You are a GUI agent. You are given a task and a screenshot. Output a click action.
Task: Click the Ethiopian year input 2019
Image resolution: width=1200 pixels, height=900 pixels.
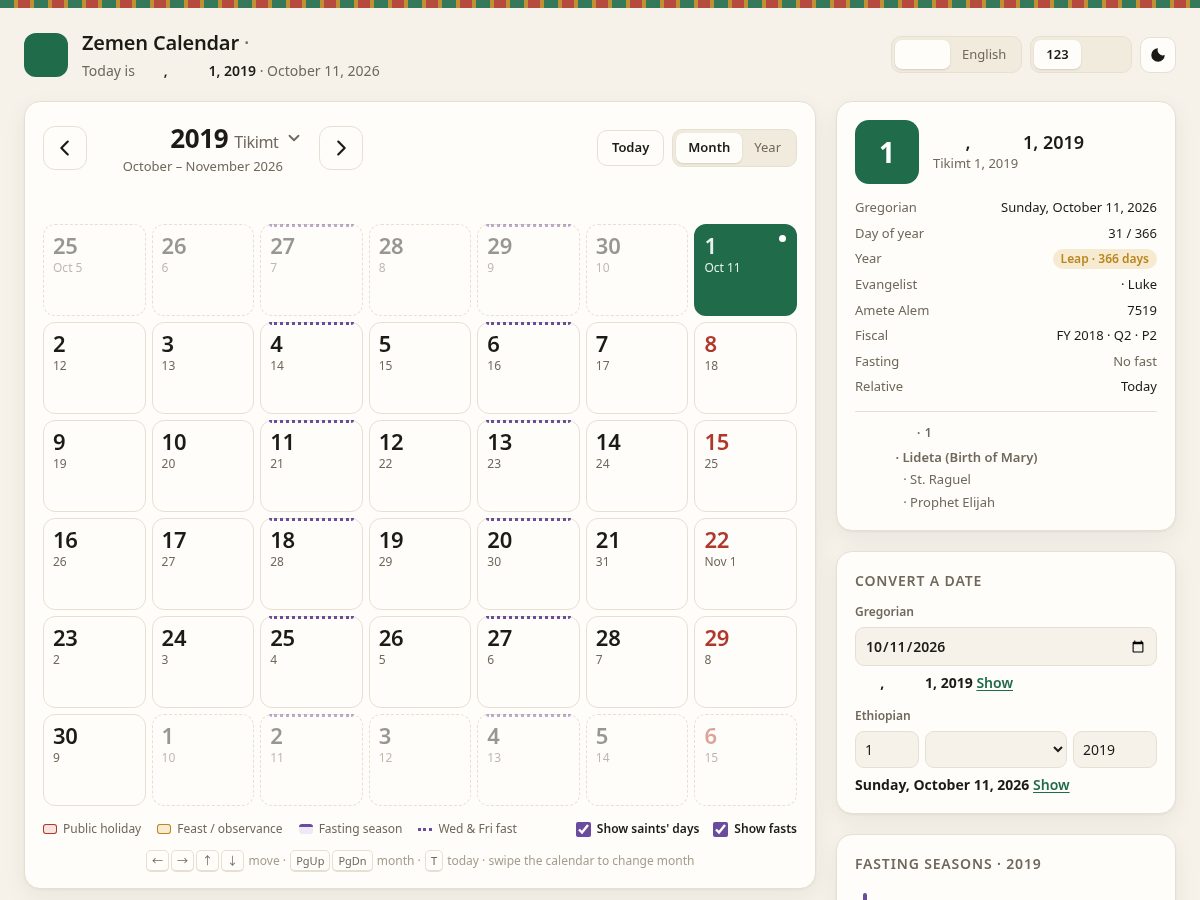[1115, 750]
